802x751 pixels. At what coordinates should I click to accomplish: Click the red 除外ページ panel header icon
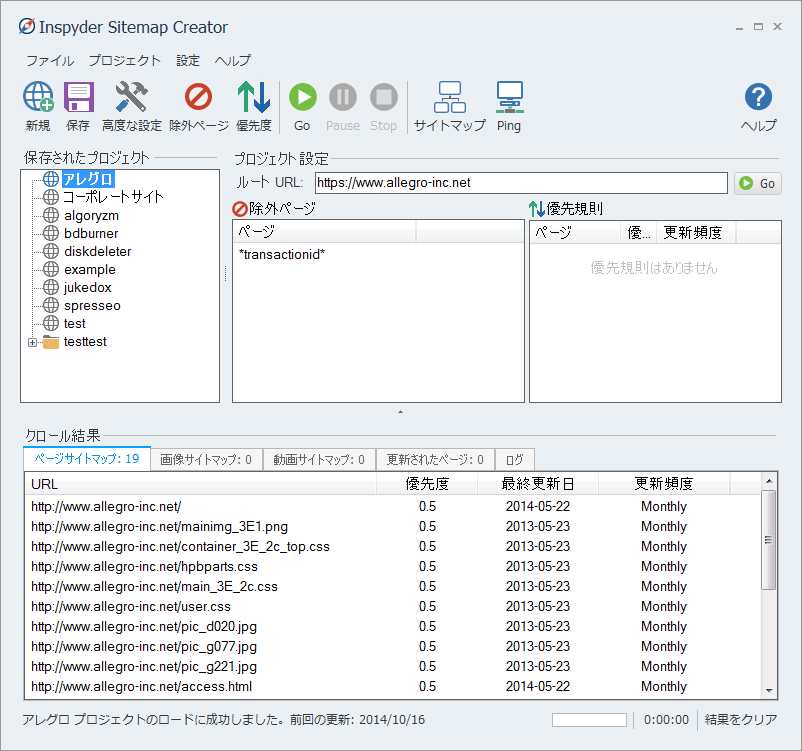tap(240, 209)
